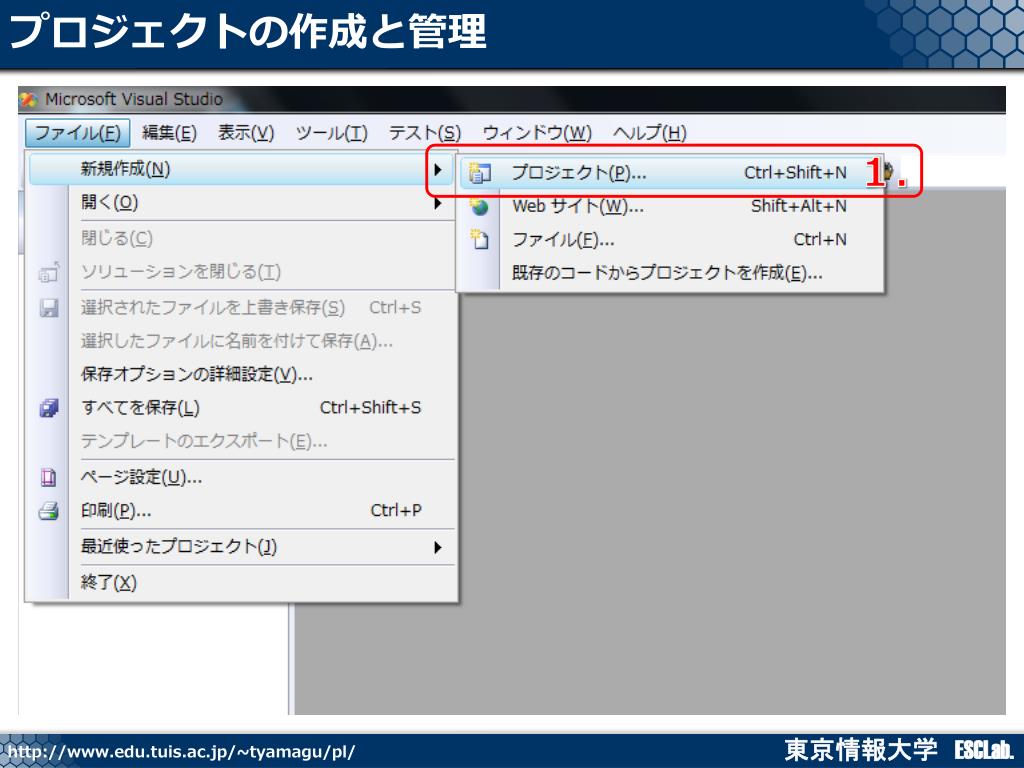
Task: Expand the 新規作成(N) submenu arrow
Action: pos(438,170)
